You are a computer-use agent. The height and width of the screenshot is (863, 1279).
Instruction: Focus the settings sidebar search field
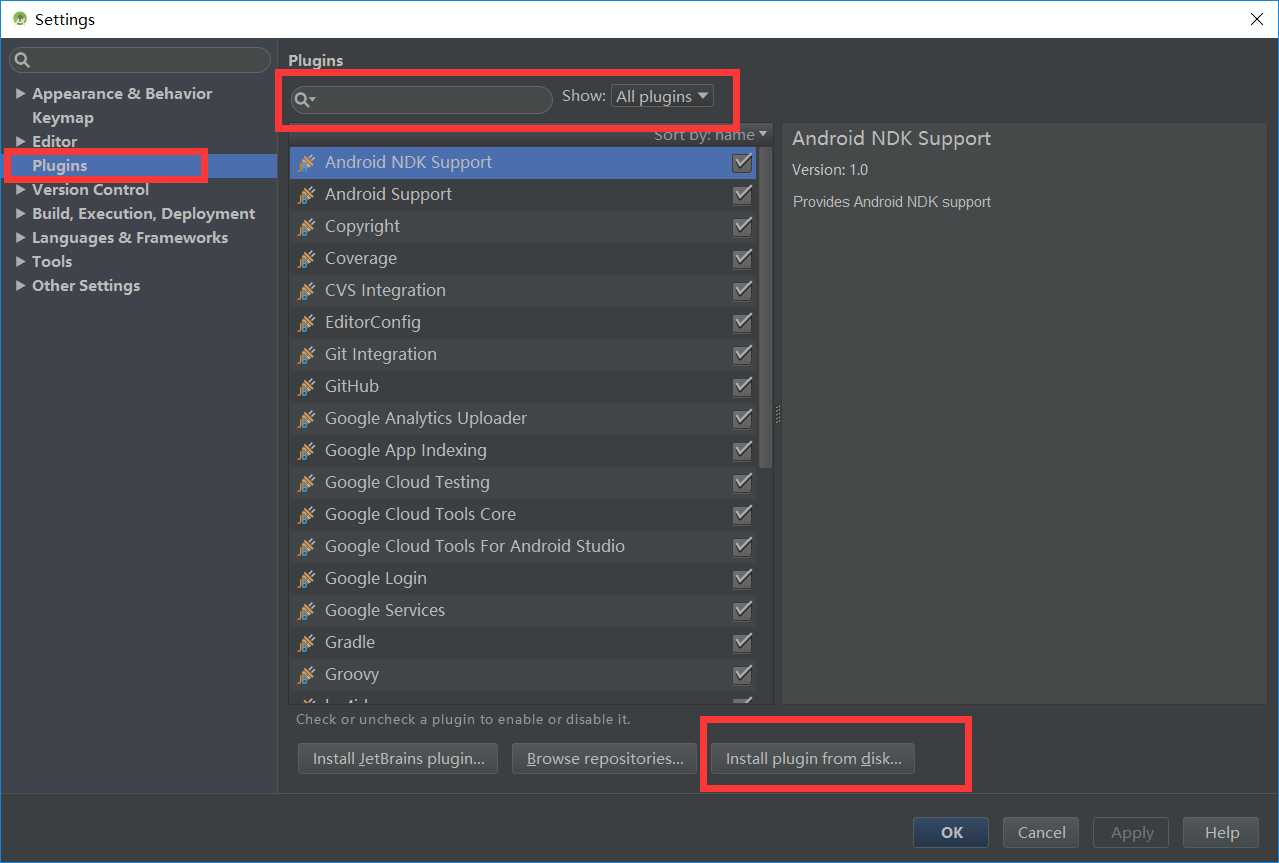(x=140, y=60)
